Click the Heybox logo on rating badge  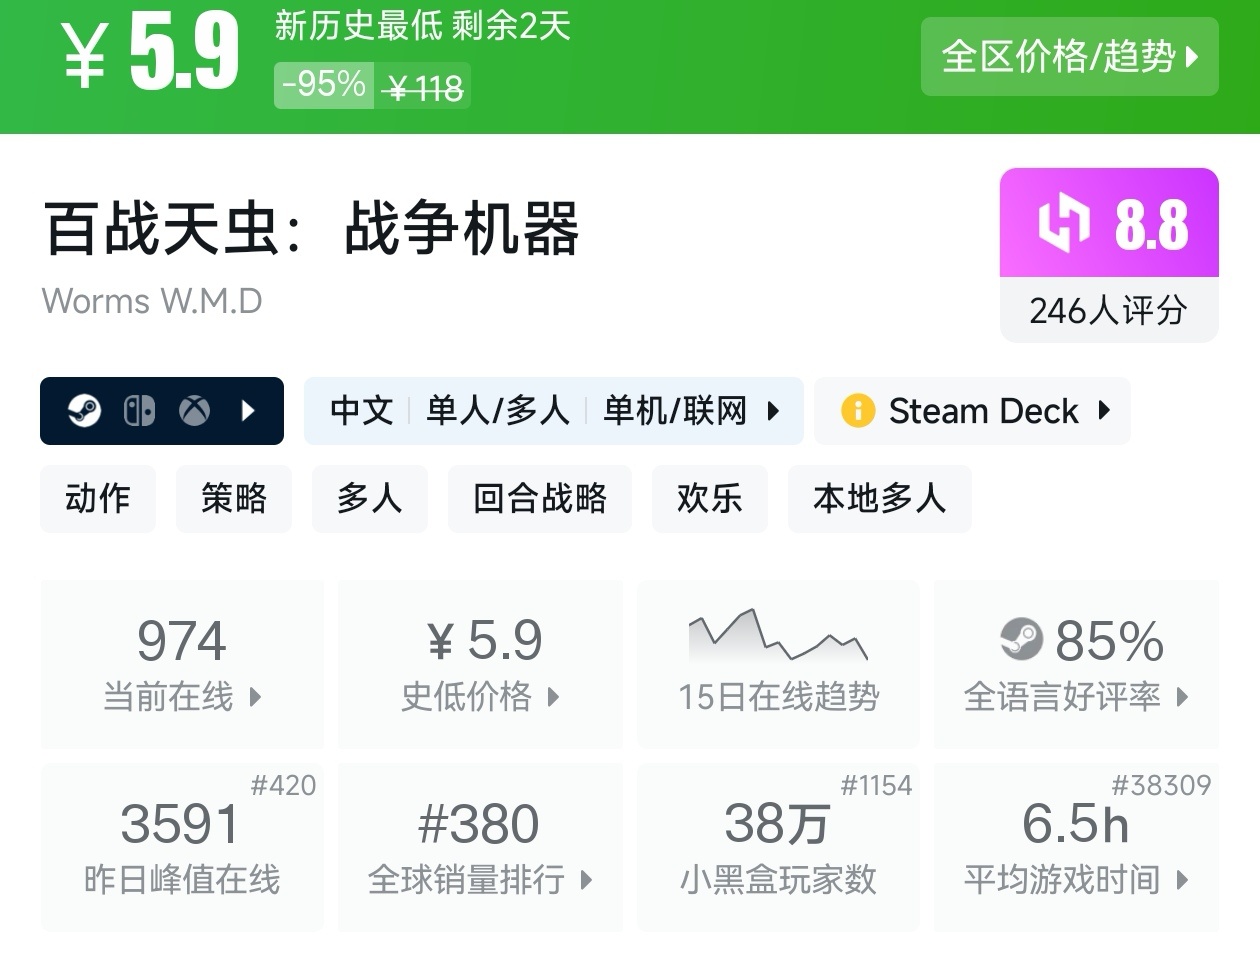click(1062, 223)
